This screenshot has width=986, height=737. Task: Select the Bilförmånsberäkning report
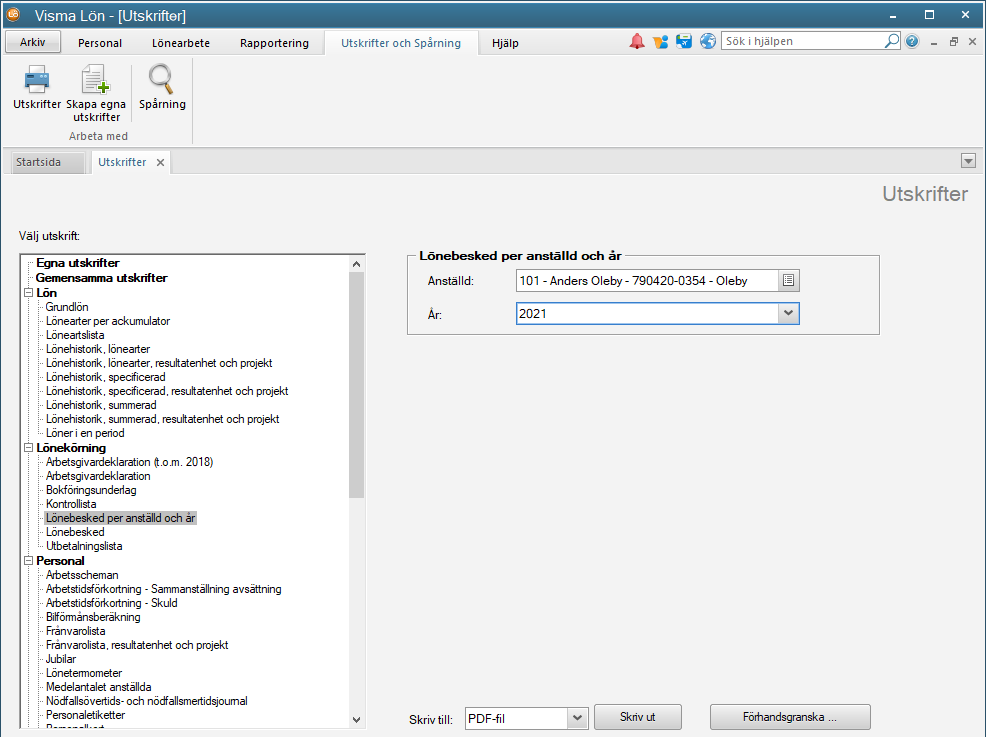92,617
